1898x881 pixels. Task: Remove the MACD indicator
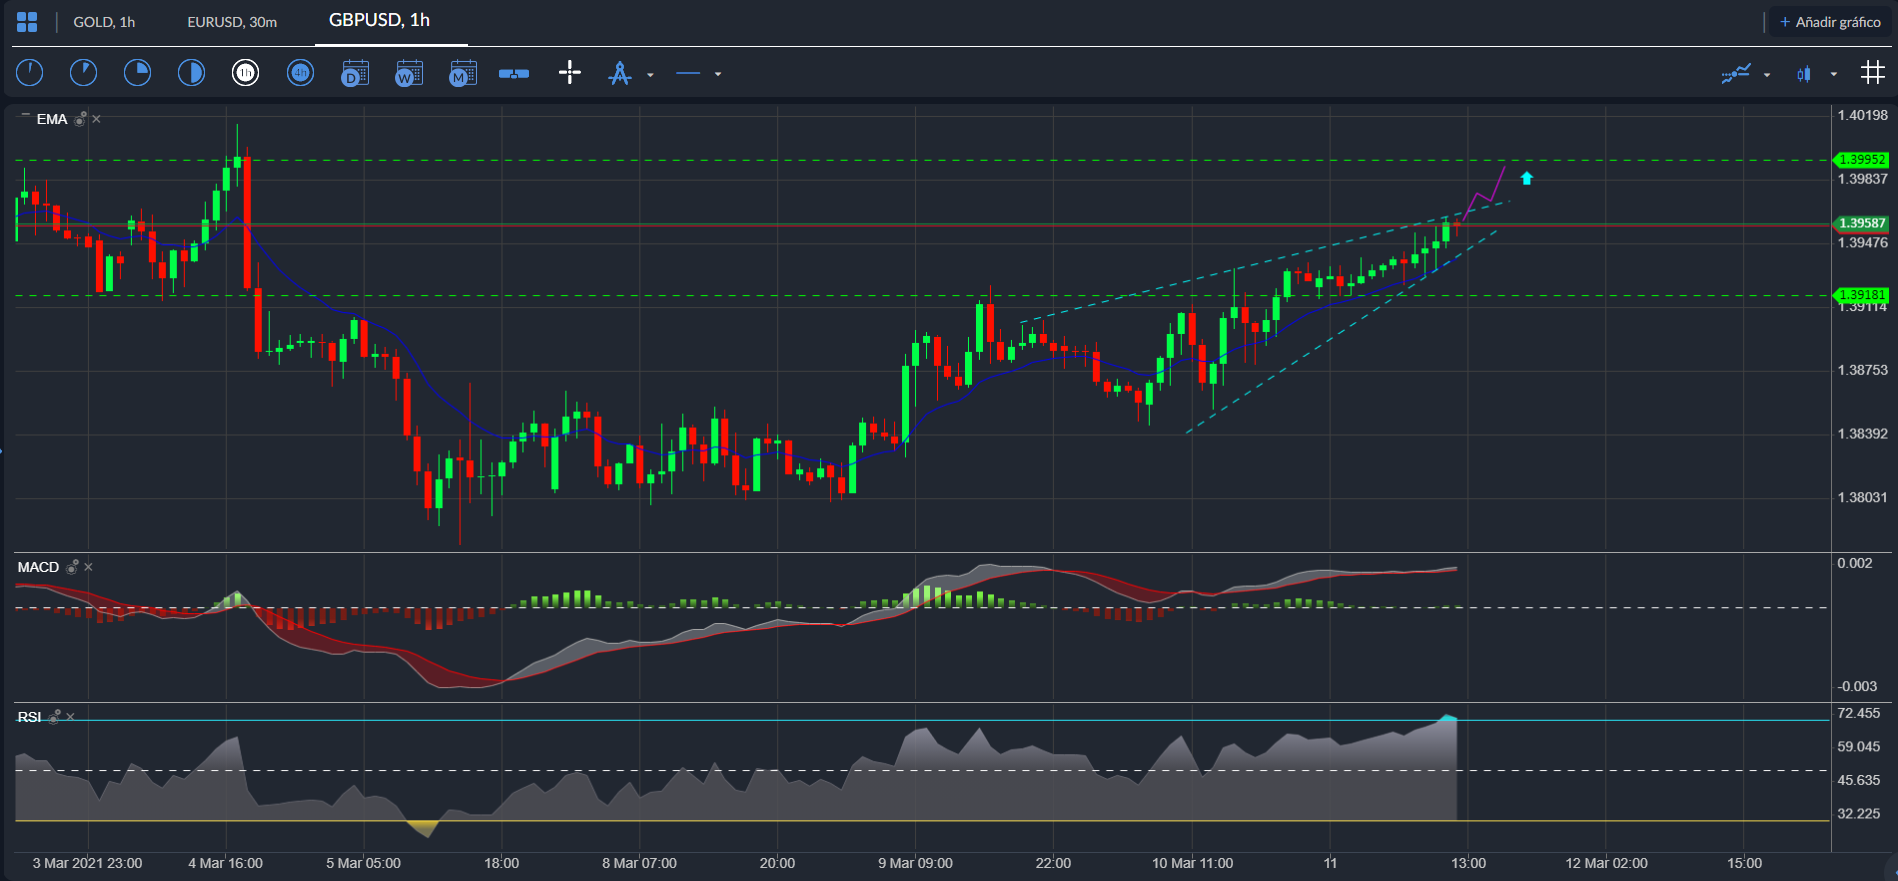[x=88, y=567]
